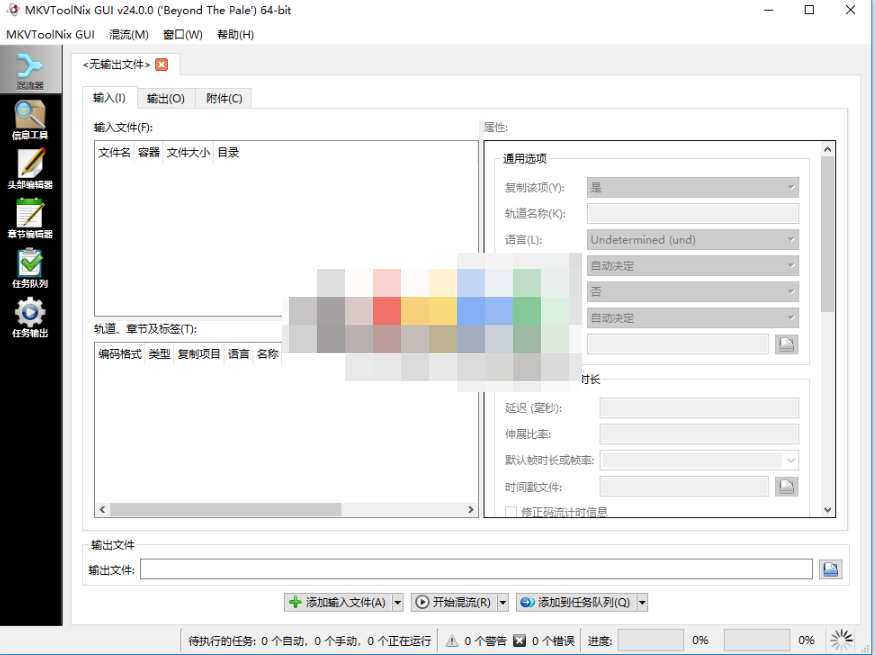Select the 混流器 sidebar icon

(x=30, y=70)
